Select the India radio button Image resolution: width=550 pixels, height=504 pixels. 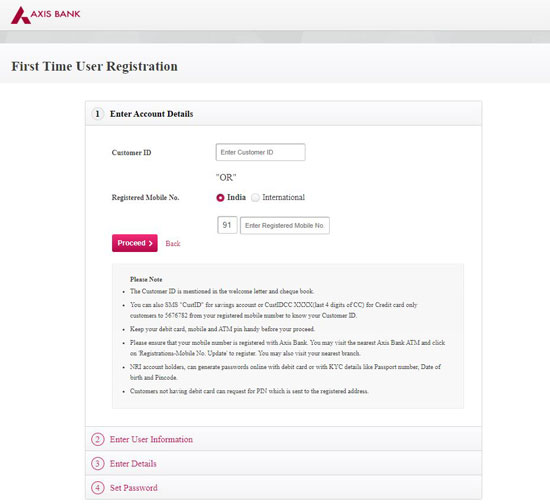click(x=220, y=198)
